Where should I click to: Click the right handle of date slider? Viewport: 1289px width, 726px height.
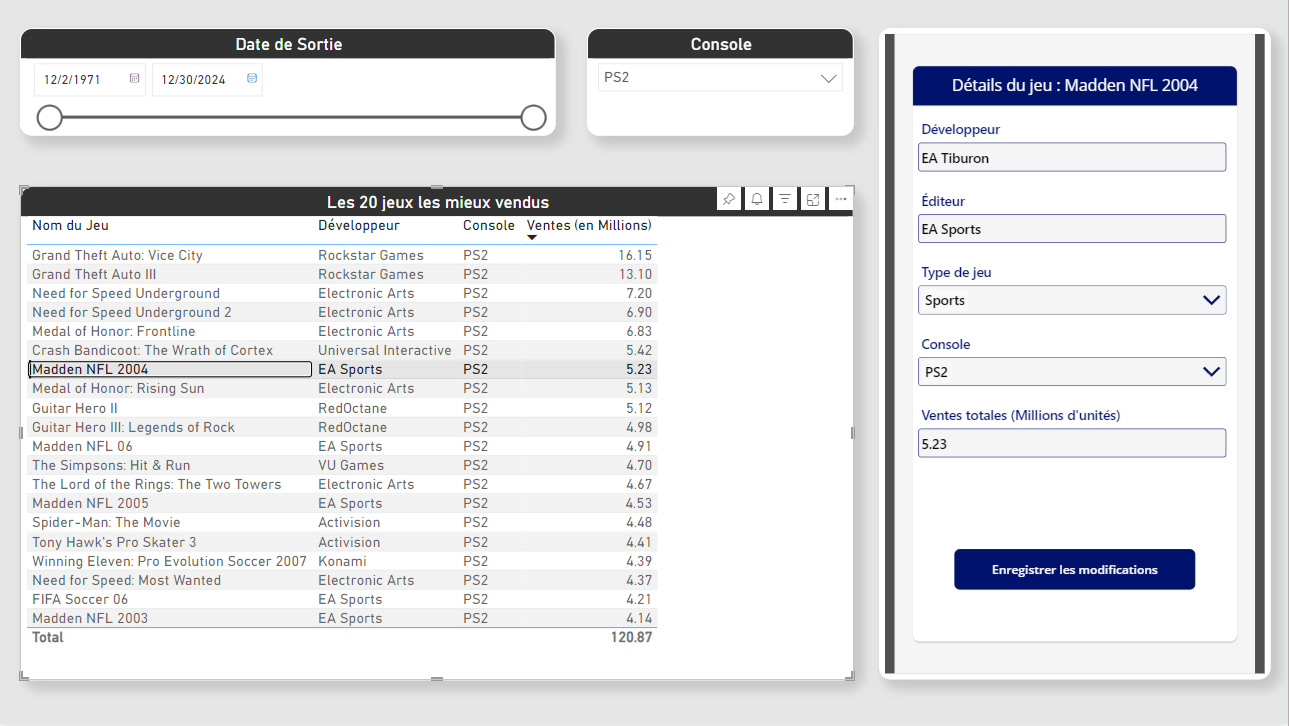point(534,118)
